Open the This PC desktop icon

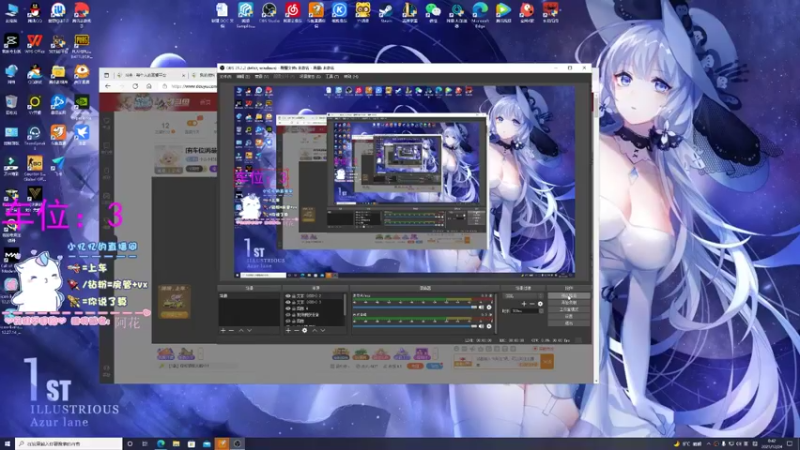tap(11, 13)
